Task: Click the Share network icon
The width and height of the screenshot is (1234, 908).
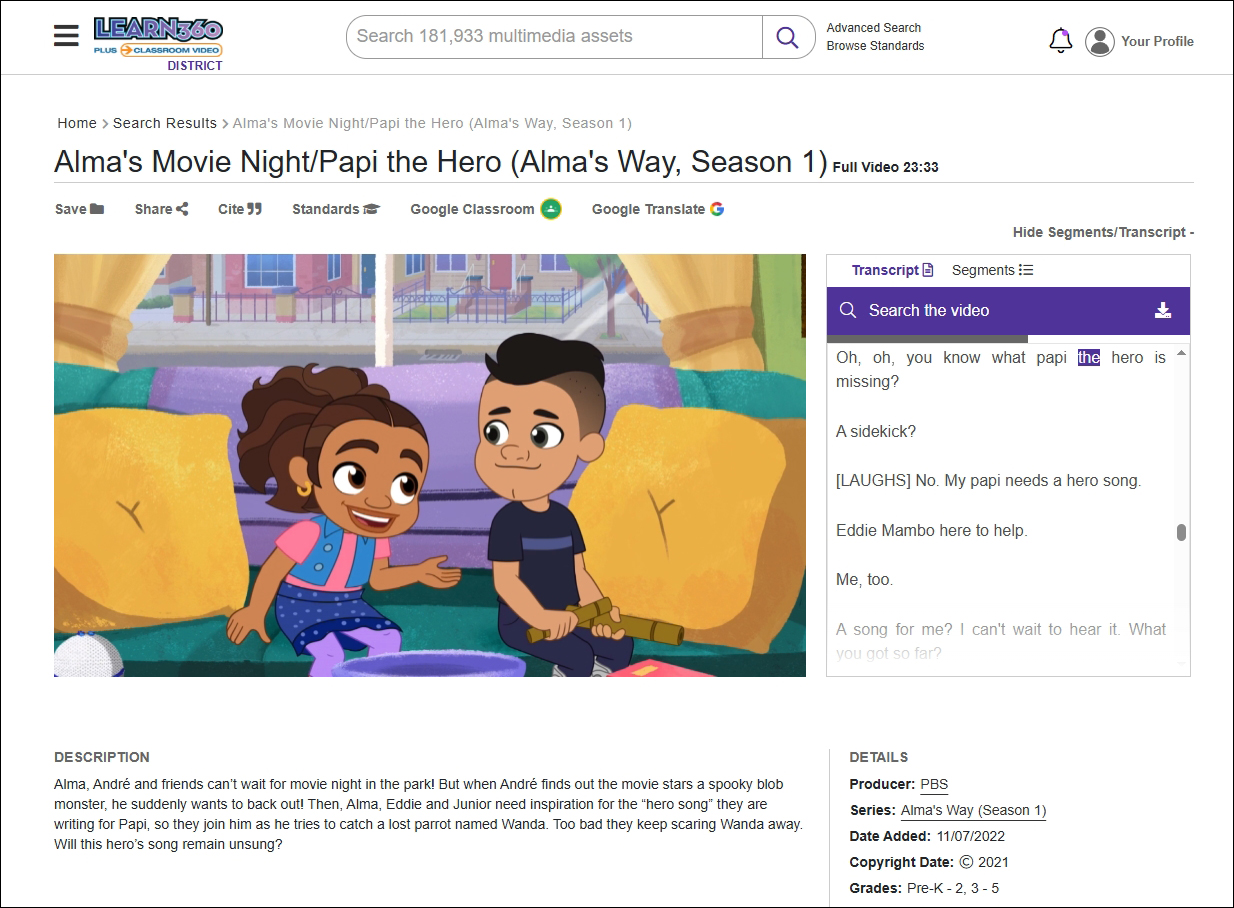Action: (182, 209)
